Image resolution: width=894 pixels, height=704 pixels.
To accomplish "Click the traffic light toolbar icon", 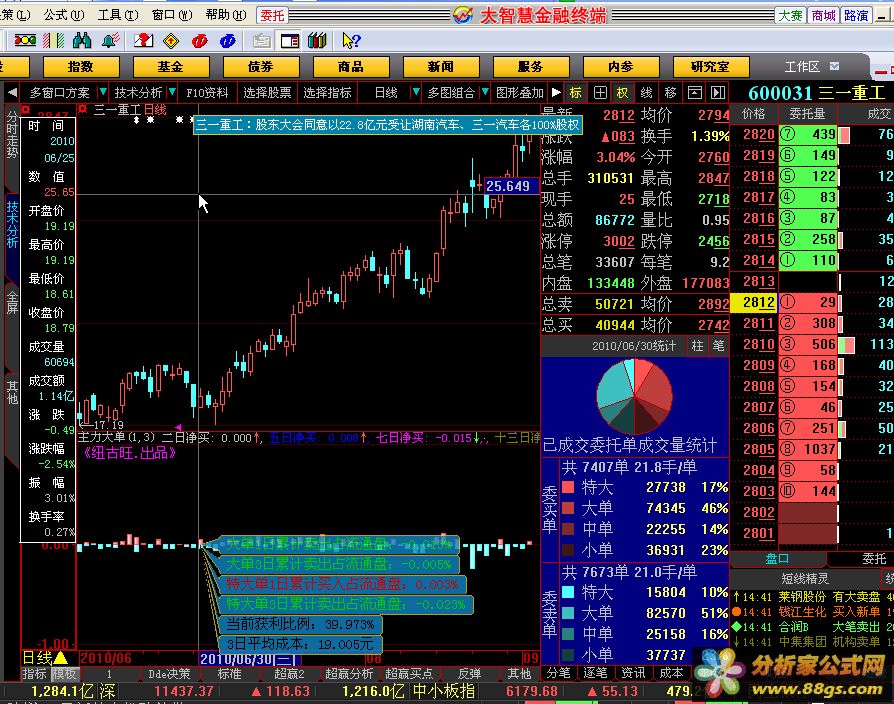I will pyautogui.click(x=25, y=40).
